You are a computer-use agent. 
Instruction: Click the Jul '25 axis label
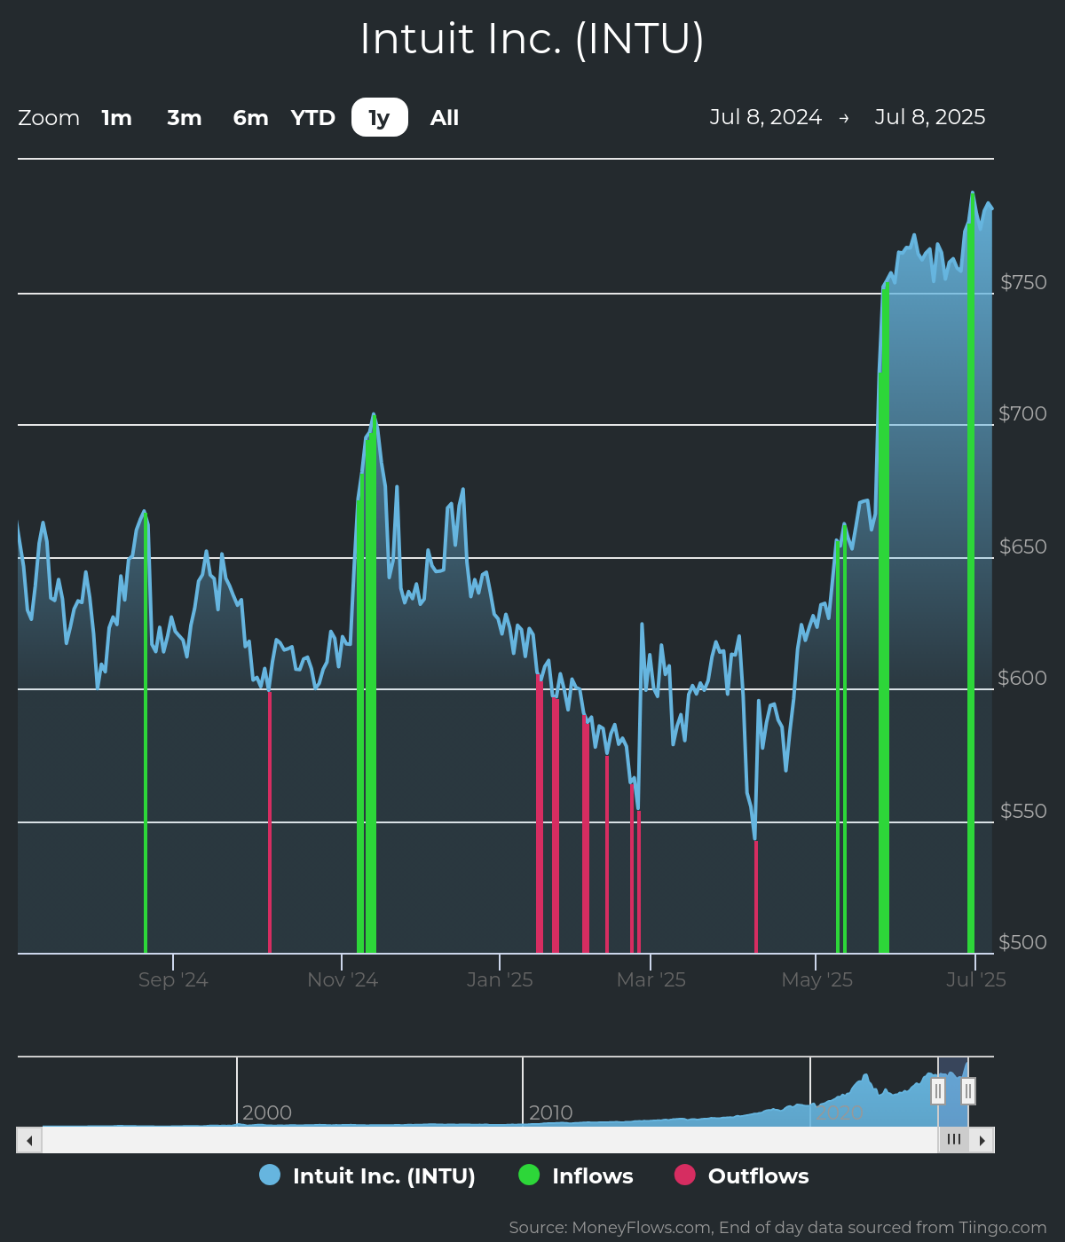(976, 979)
